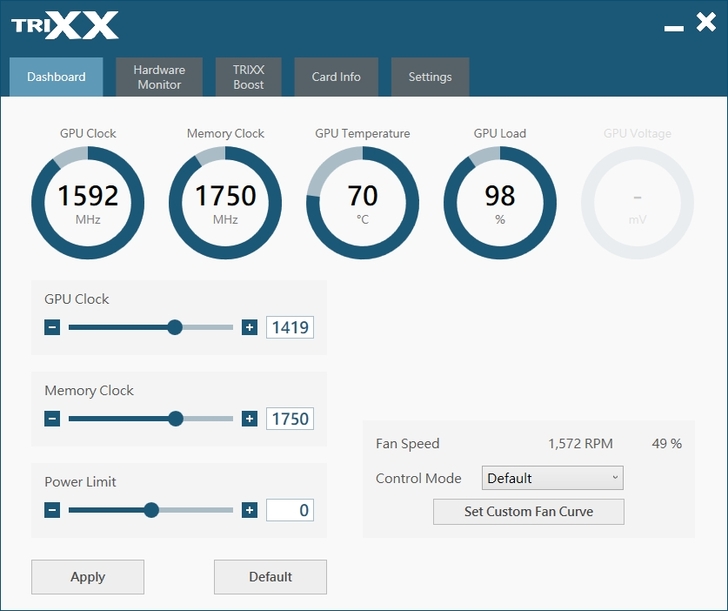The image size is (728, 611).
Task: Increase Memory Clock with plus icon
Action: 250,419
